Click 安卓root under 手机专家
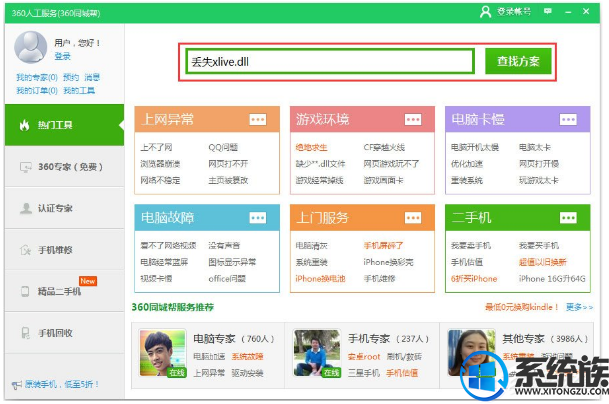Image resolution: width=609 pixels, height=404 pixels. point(364,356)
